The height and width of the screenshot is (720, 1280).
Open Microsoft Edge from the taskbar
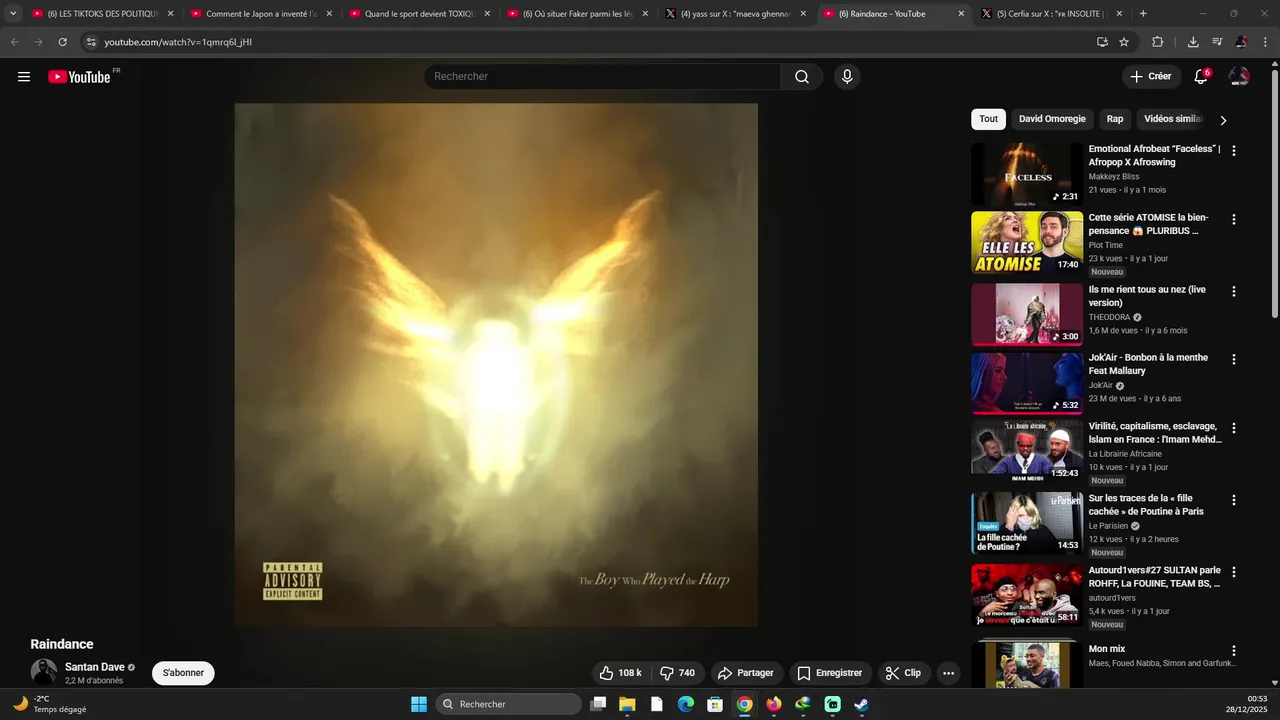coord(685,704)
